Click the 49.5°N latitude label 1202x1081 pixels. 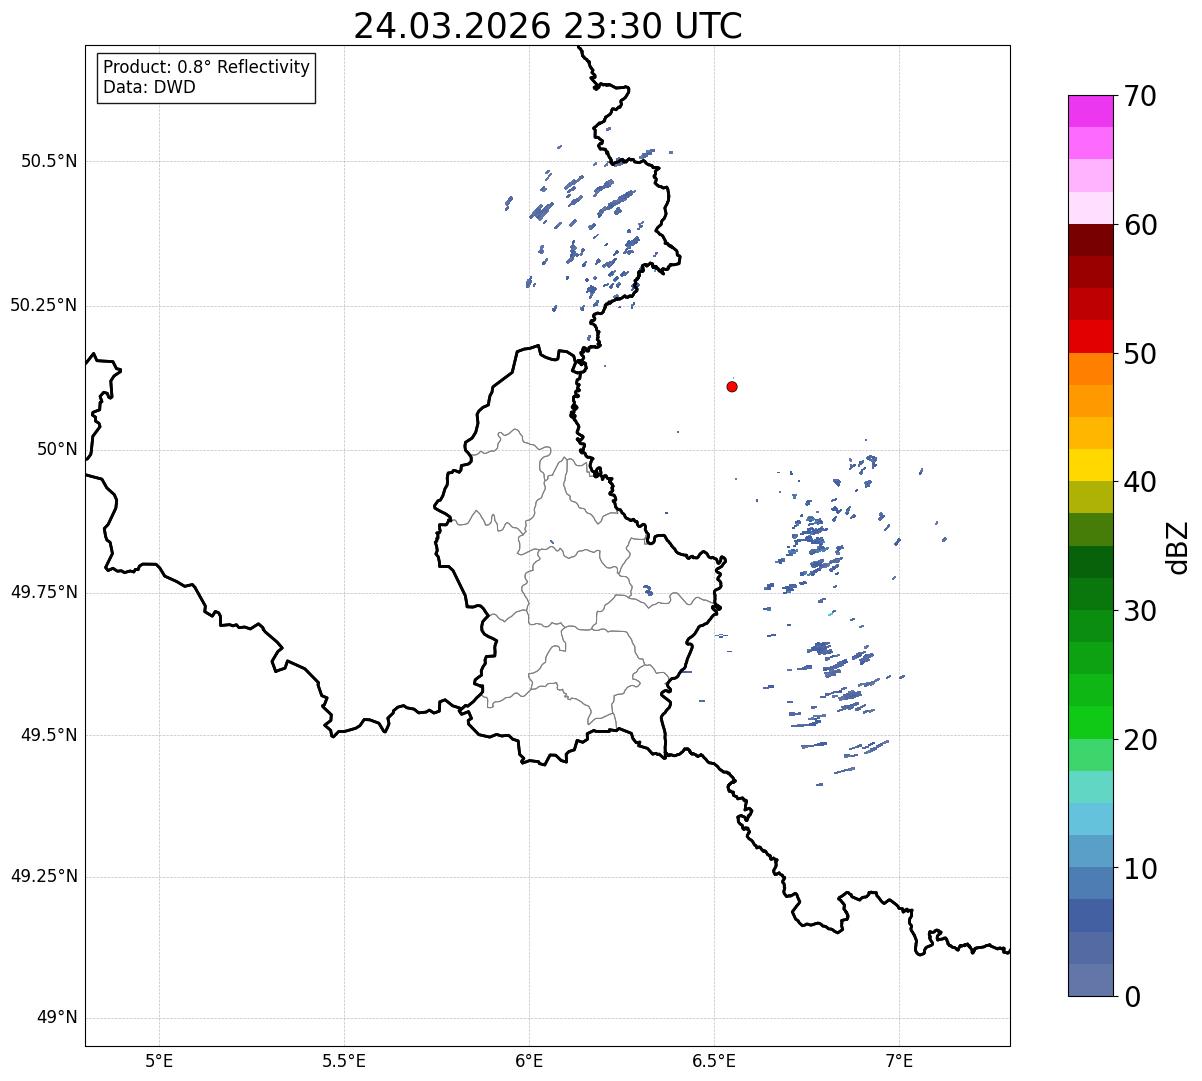pos(49,735)
